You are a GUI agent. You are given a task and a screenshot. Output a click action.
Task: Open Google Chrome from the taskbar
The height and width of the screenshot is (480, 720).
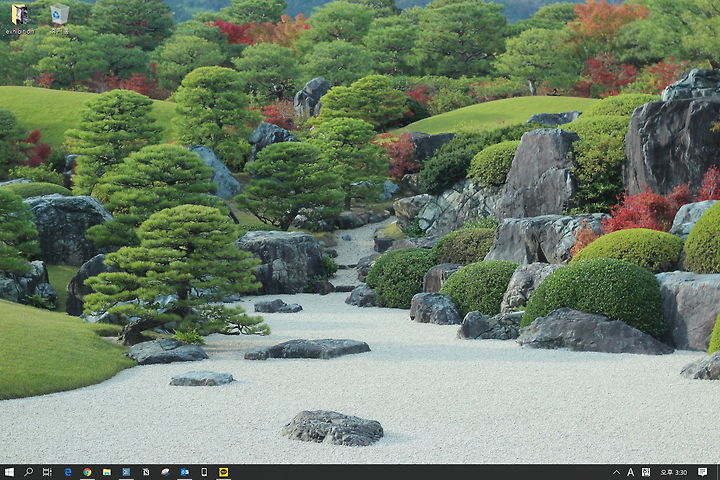[87, 472]
